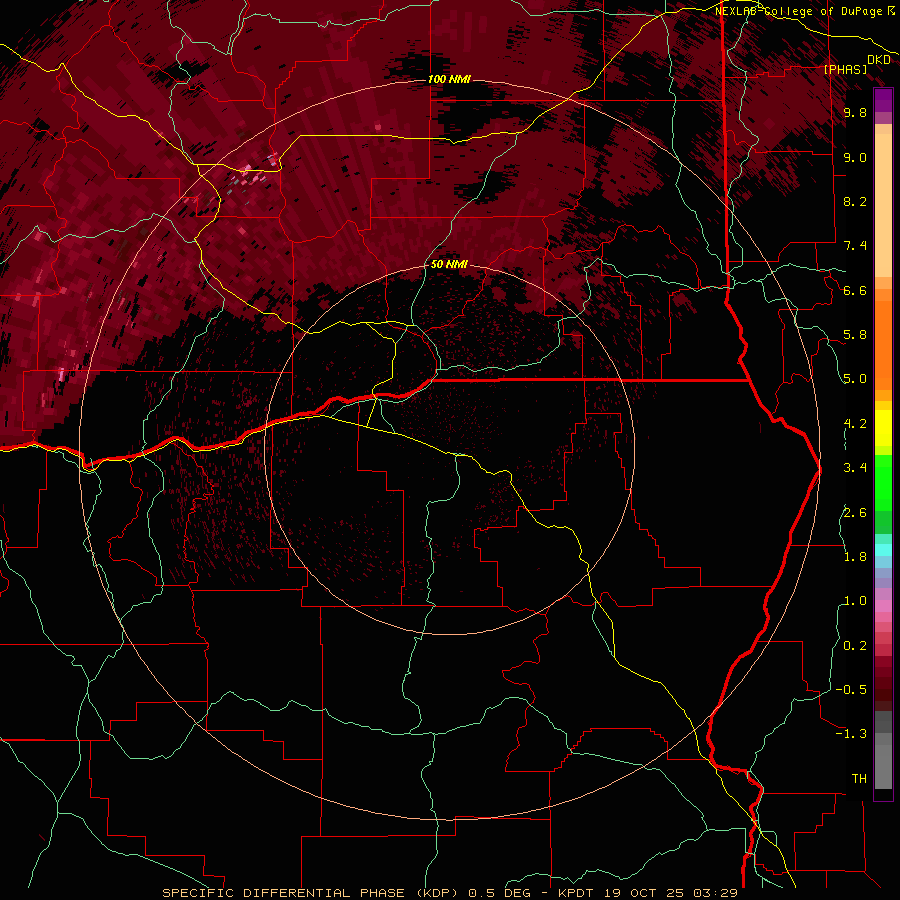The width and height of the screenshot is (900, 900).
Task: Click the 50 NMI range ring label
Action: click(449, 264)
